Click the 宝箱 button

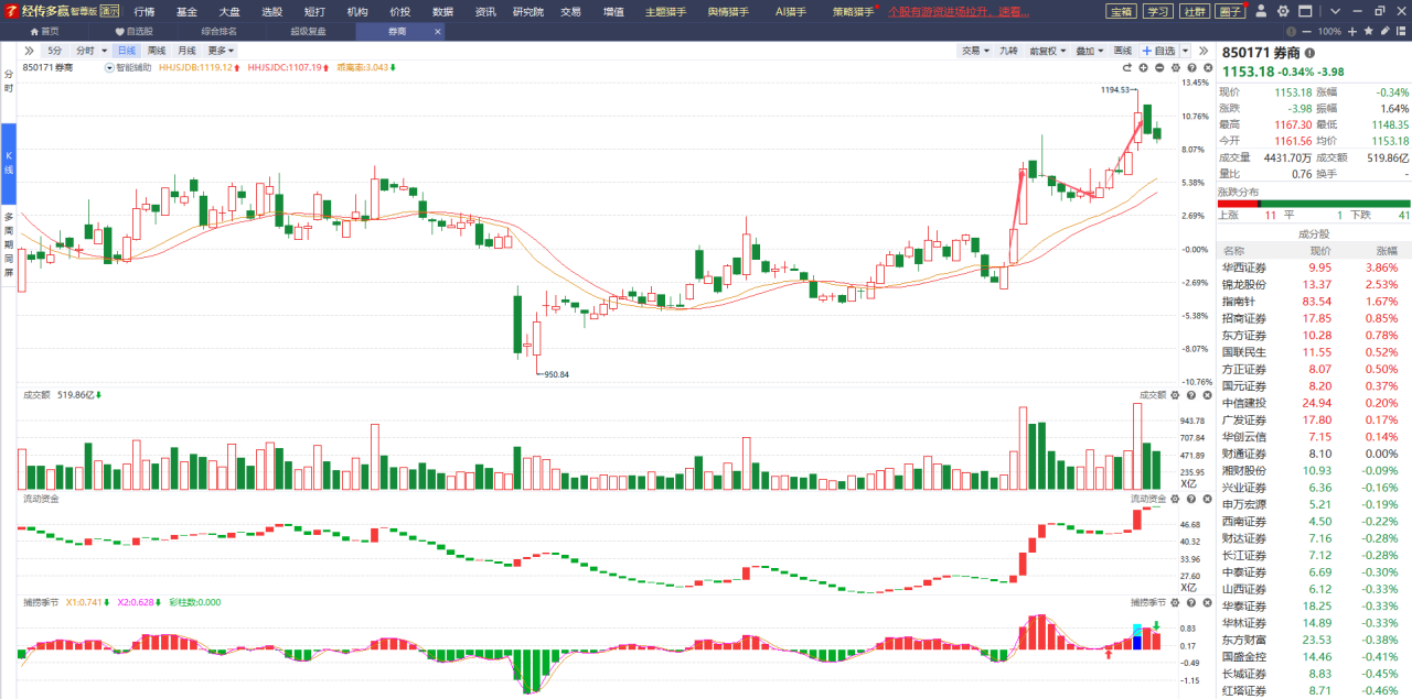[x=1121, y=11]
